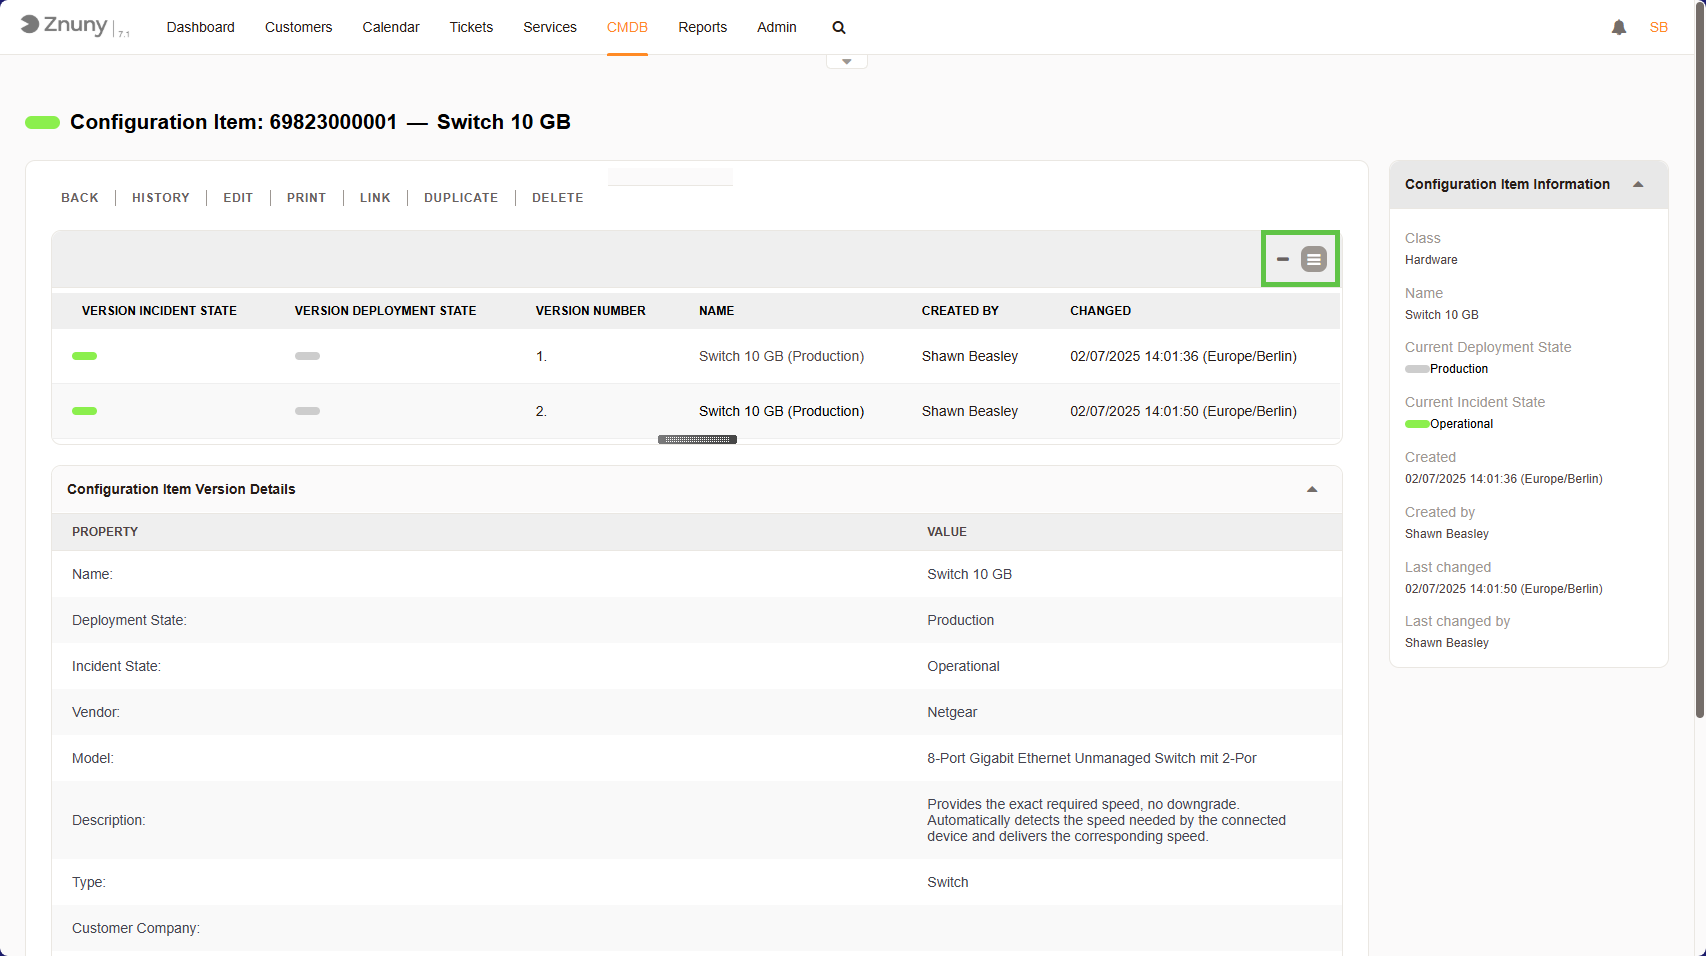Screen dimensions: 1706x956
Task: Click the NAME column header
Action: point(716,311)
